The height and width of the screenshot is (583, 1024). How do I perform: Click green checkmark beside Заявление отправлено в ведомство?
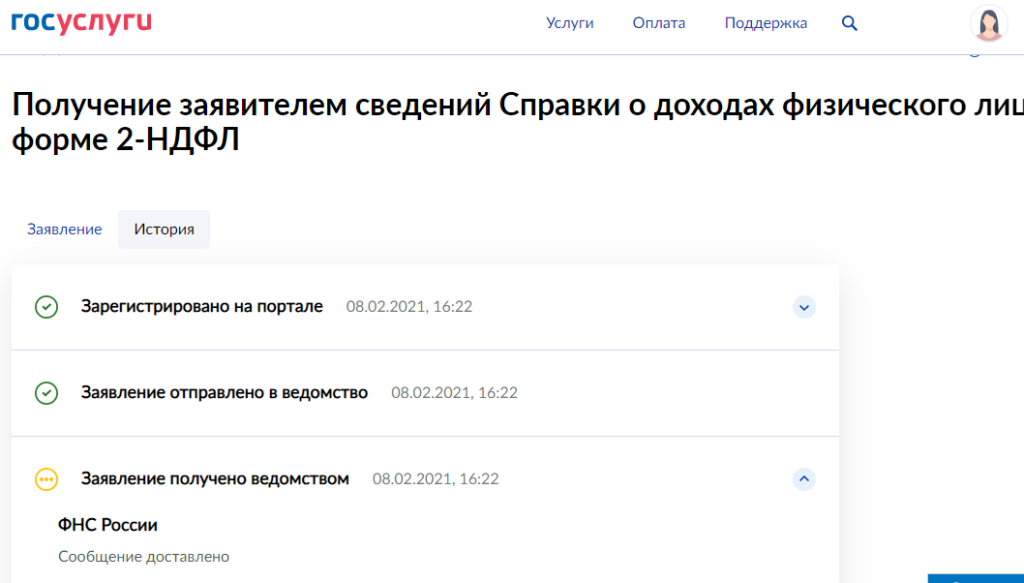[46, 393]
